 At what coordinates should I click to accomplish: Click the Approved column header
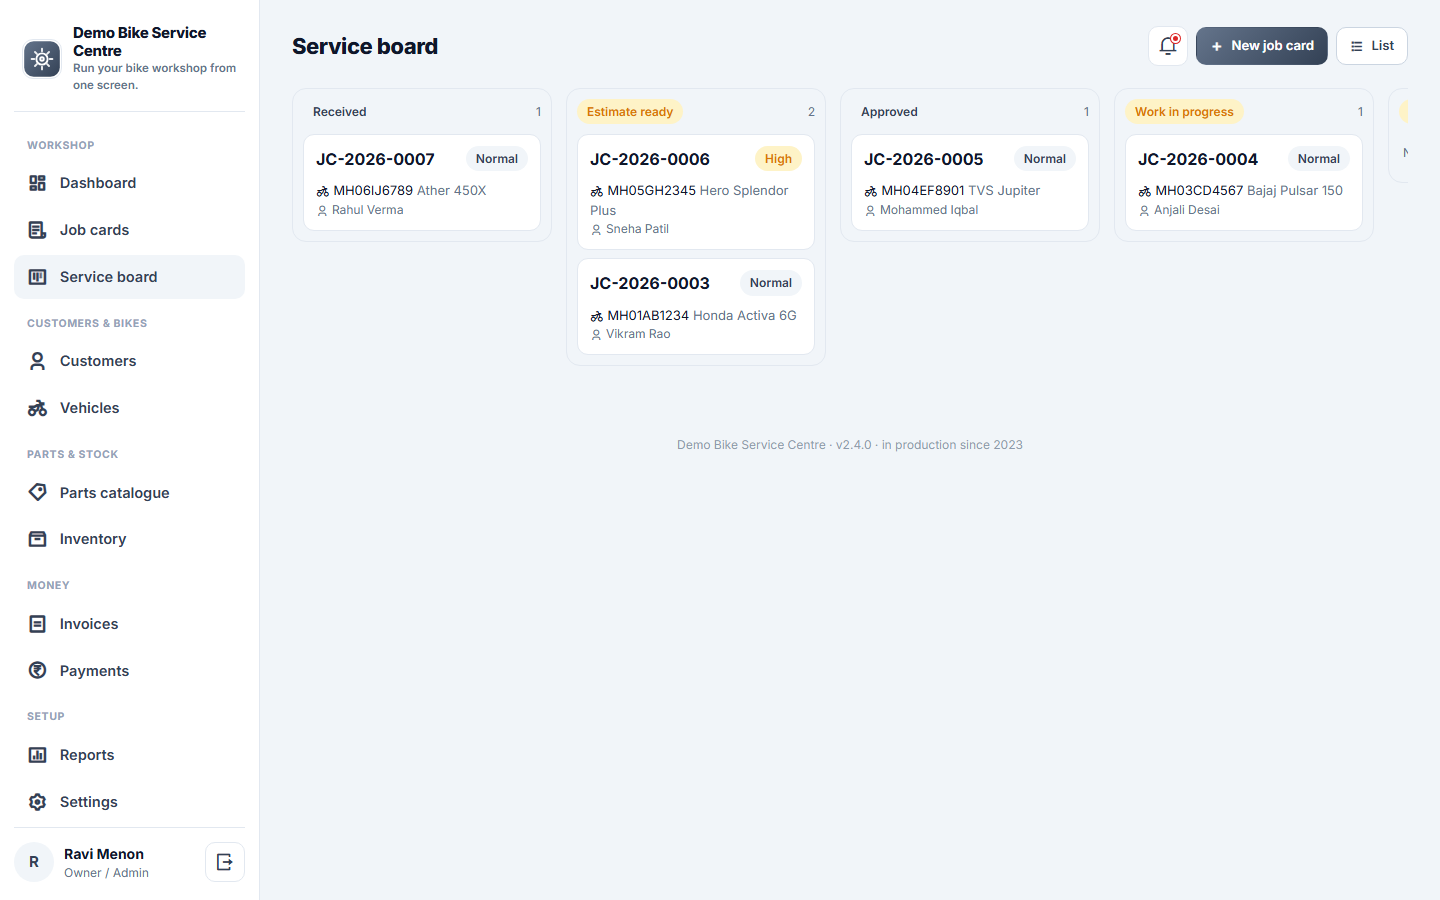(889, 112)
